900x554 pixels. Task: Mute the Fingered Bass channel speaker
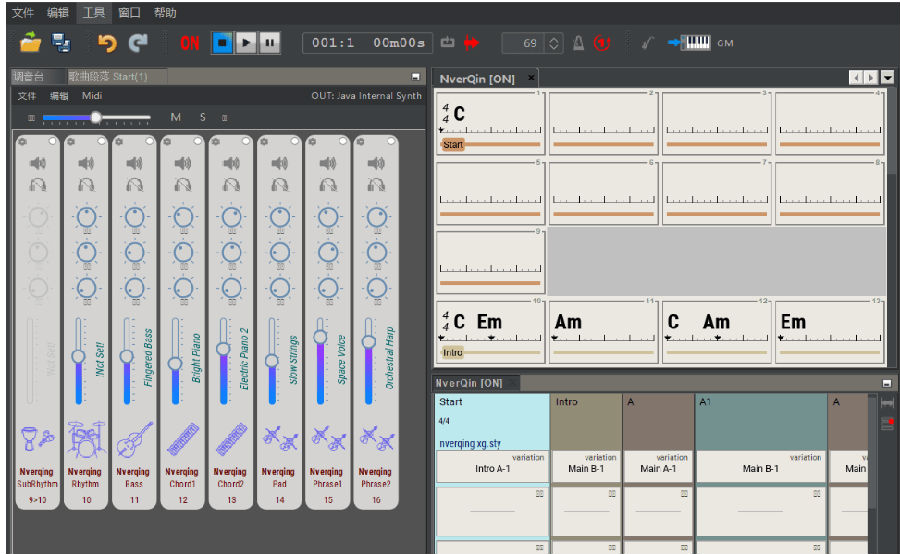coord(134,163)
